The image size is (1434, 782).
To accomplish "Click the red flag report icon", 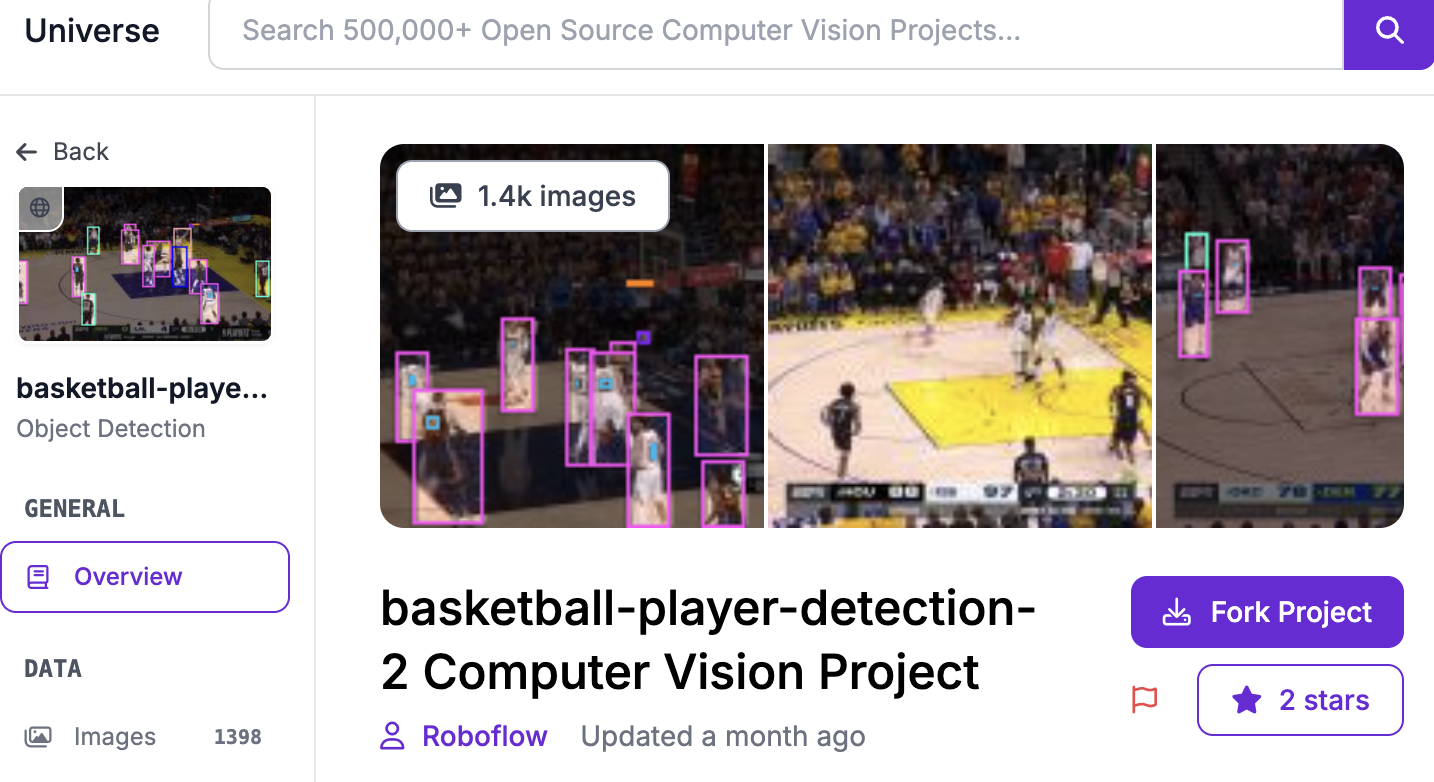I will pyautogui.click(x=1145, y=699).
